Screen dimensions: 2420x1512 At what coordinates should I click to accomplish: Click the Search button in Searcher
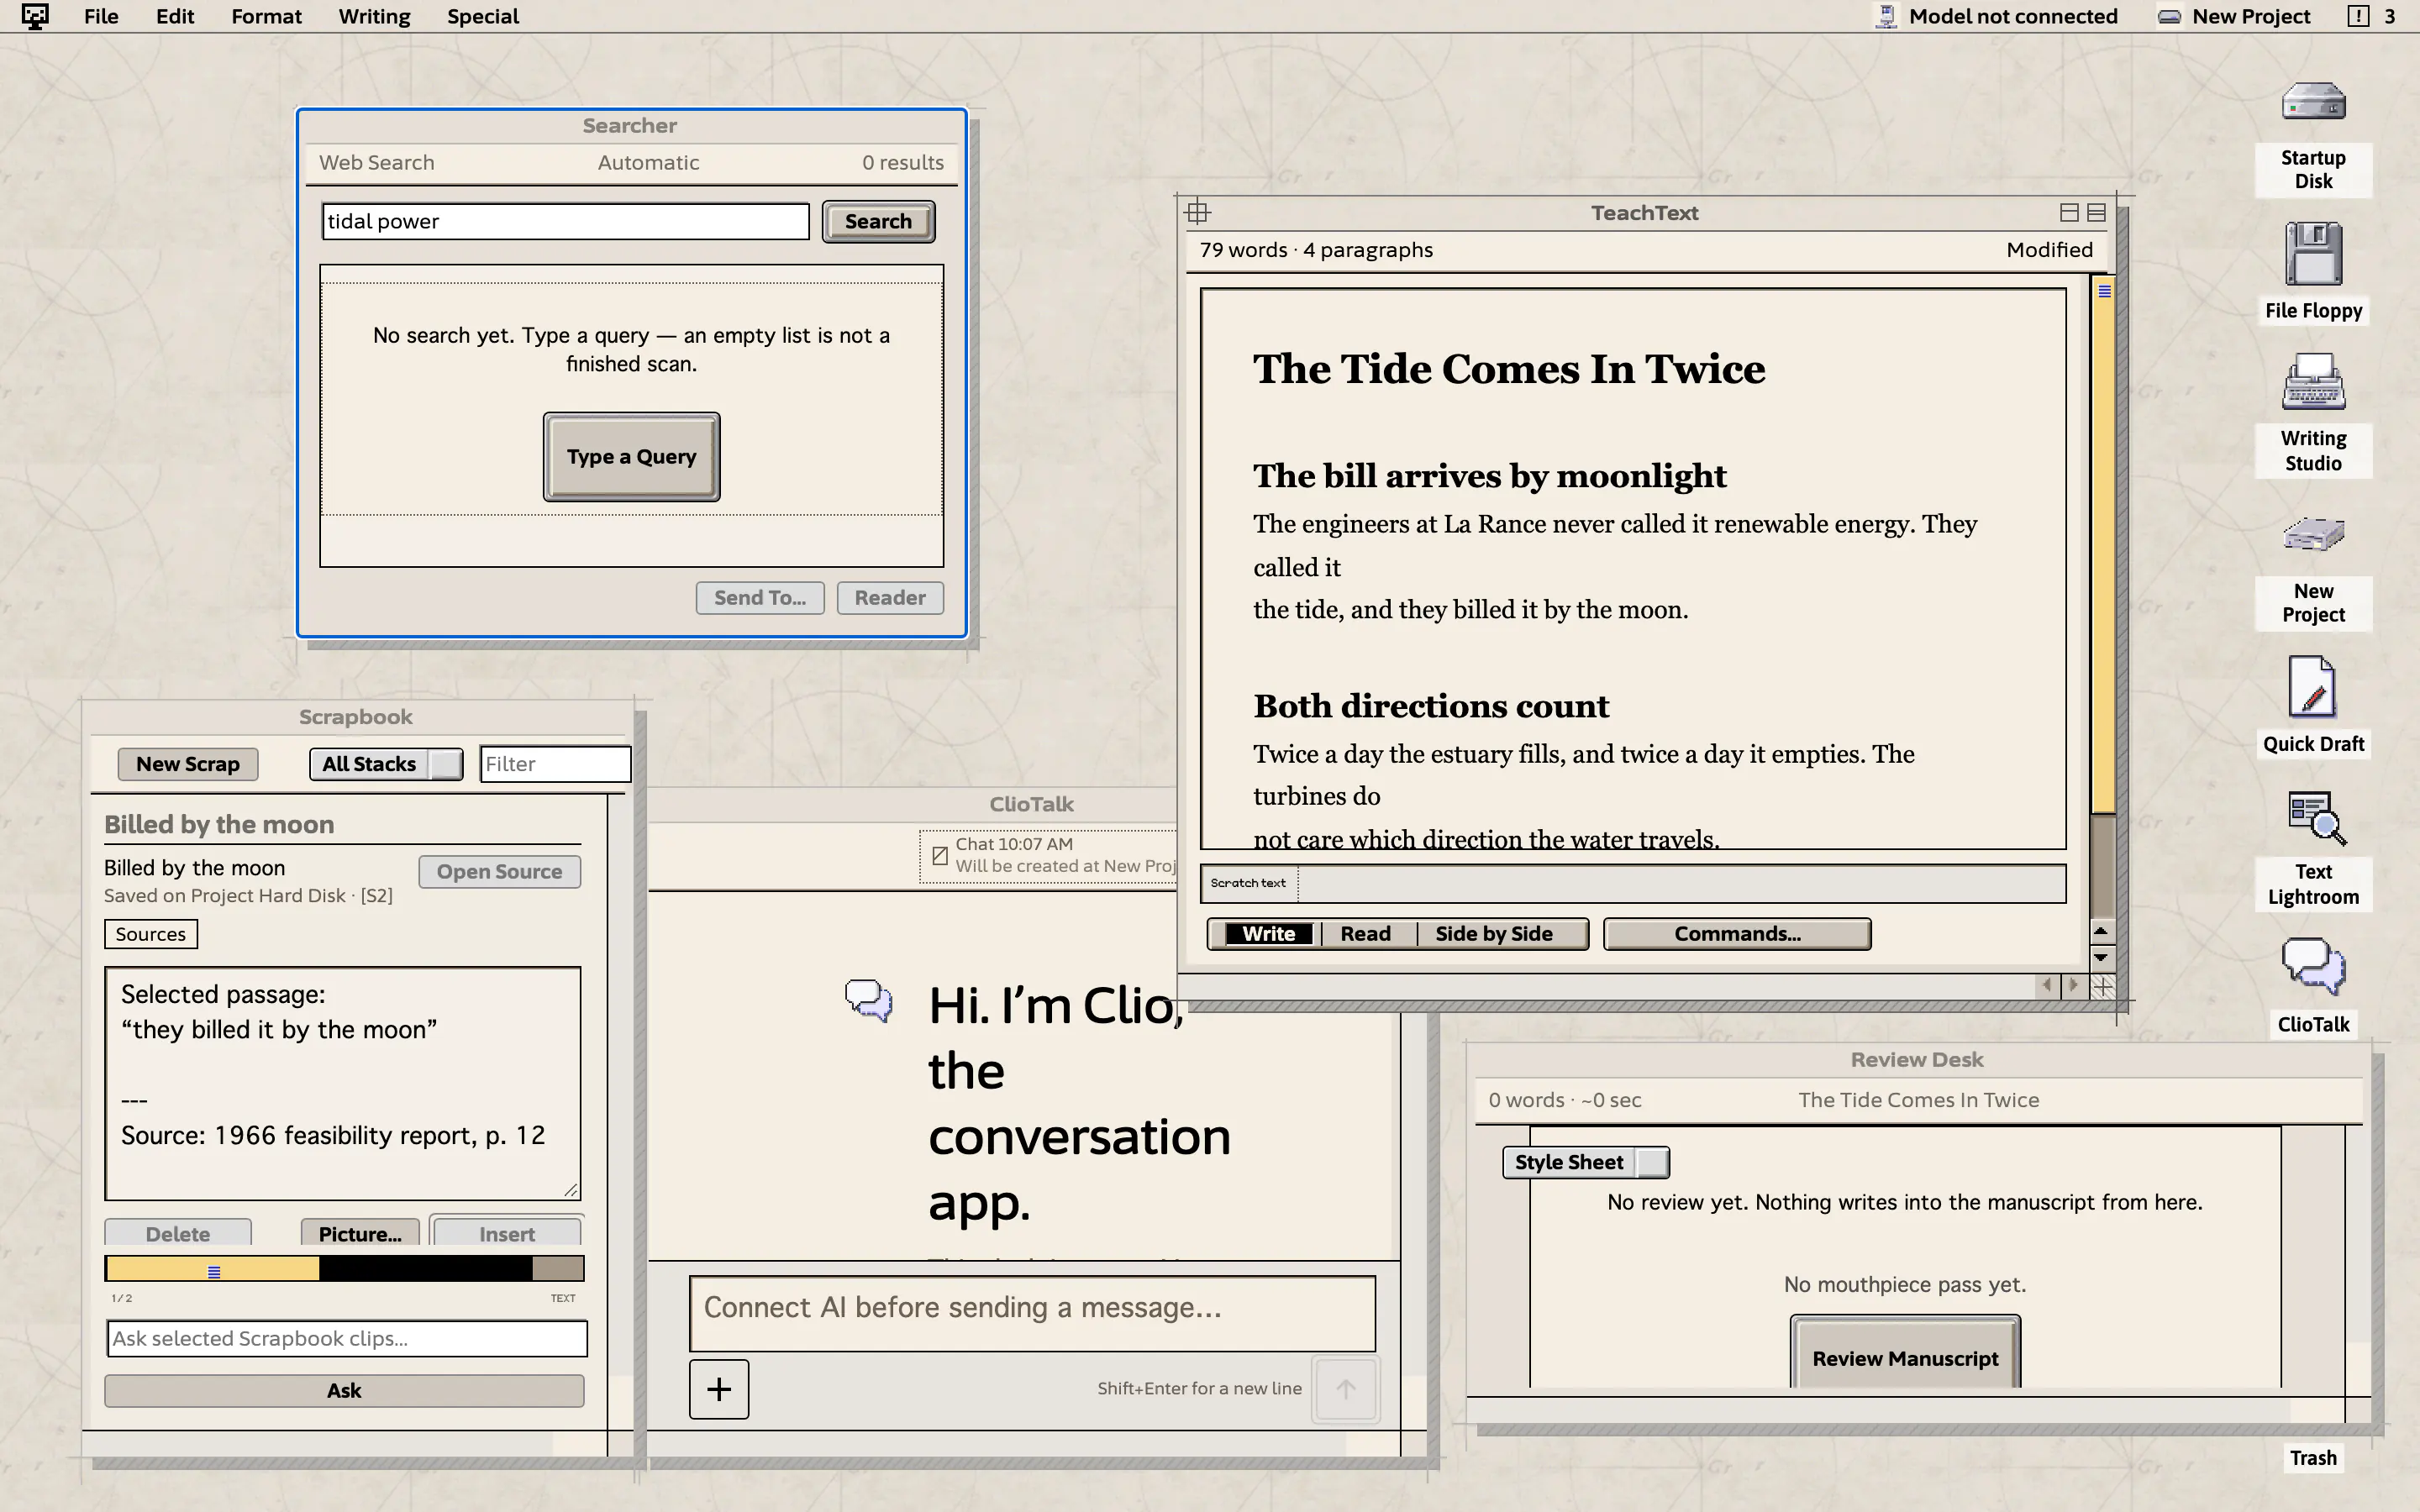[878, 221]
